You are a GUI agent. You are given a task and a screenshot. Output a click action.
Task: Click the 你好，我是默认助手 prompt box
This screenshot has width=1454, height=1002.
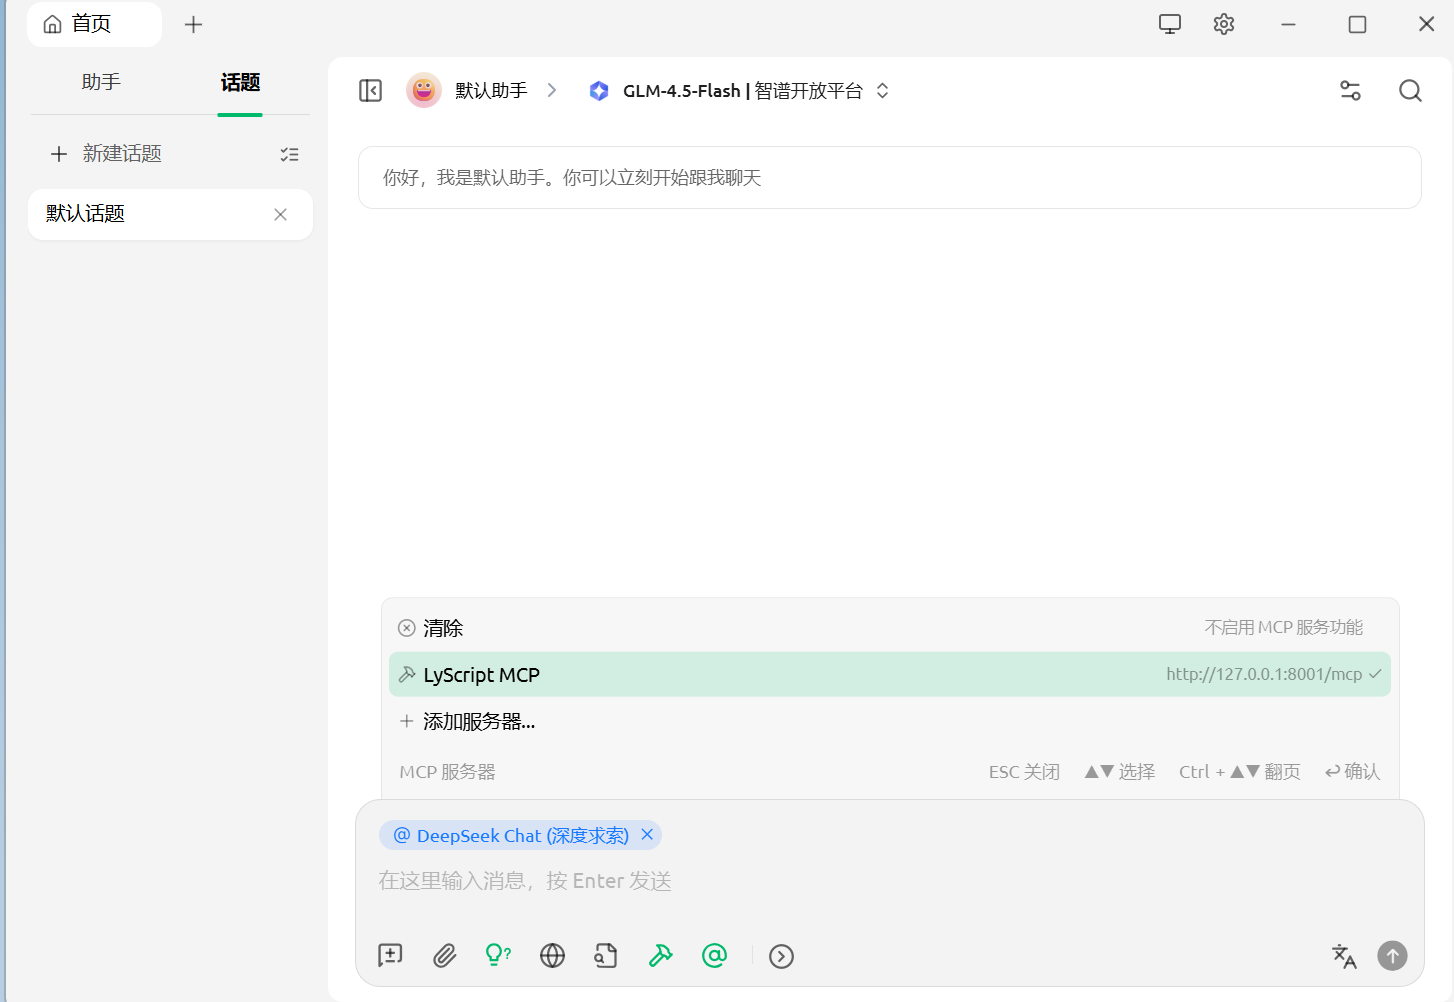click(x=889, y=178)
